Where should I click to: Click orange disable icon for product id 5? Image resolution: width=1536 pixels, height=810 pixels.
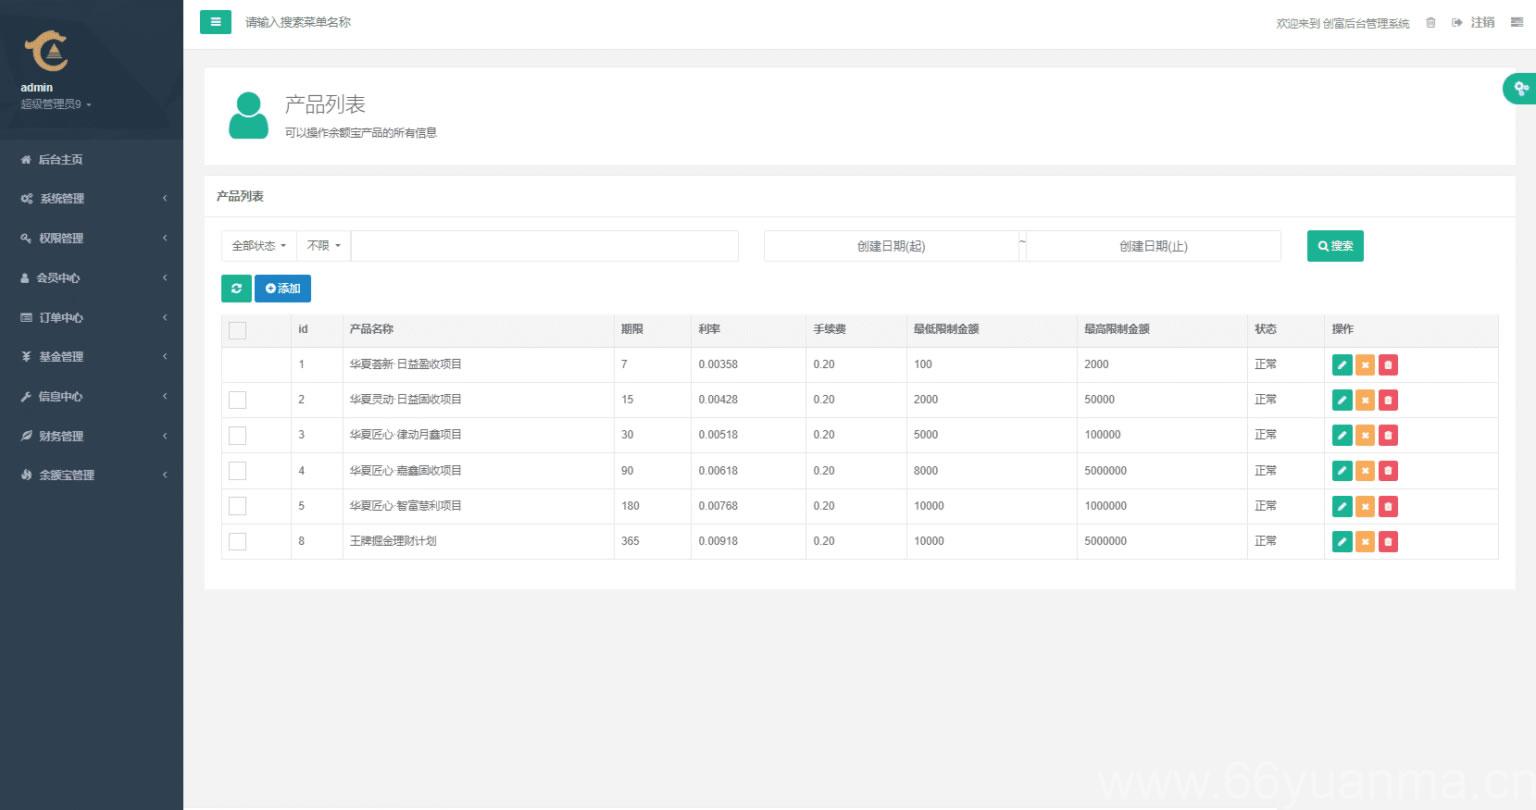click(1365, 506)
